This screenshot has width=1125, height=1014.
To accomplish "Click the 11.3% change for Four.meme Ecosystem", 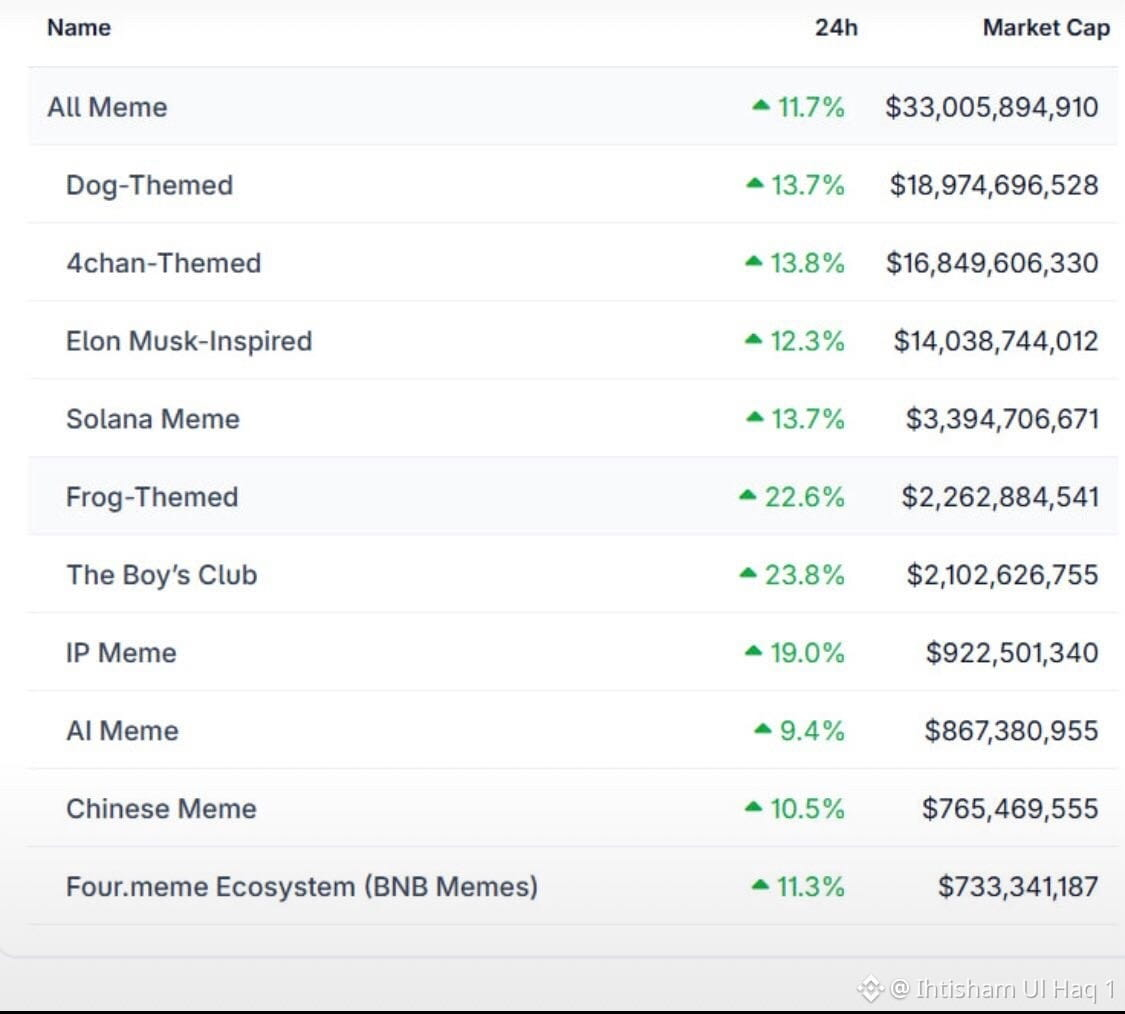I will coord(798,887).
